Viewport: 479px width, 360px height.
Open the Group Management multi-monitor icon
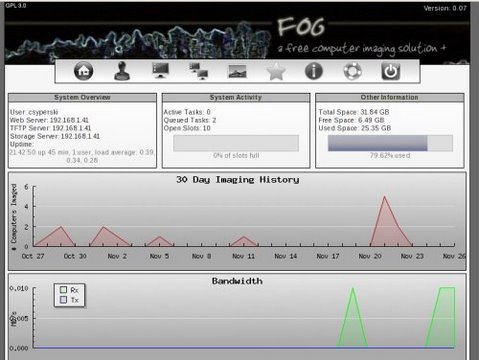pyautogui.click(x=199, y=71)
